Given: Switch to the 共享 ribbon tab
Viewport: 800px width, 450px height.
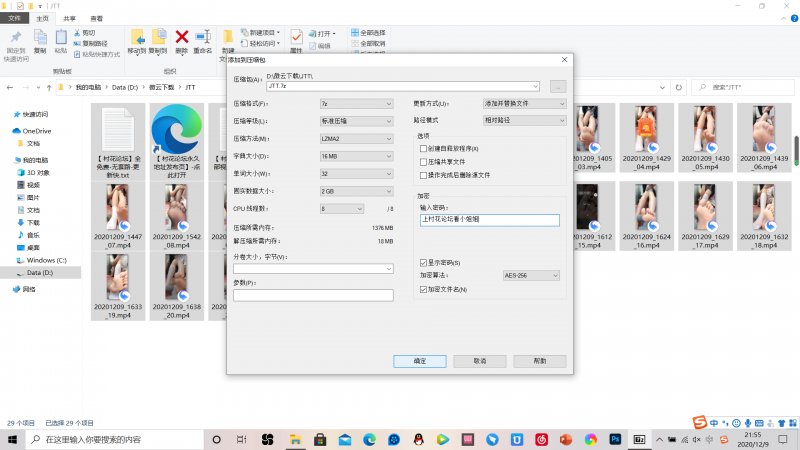Looking at the screenshot, I should click(69, 18).
